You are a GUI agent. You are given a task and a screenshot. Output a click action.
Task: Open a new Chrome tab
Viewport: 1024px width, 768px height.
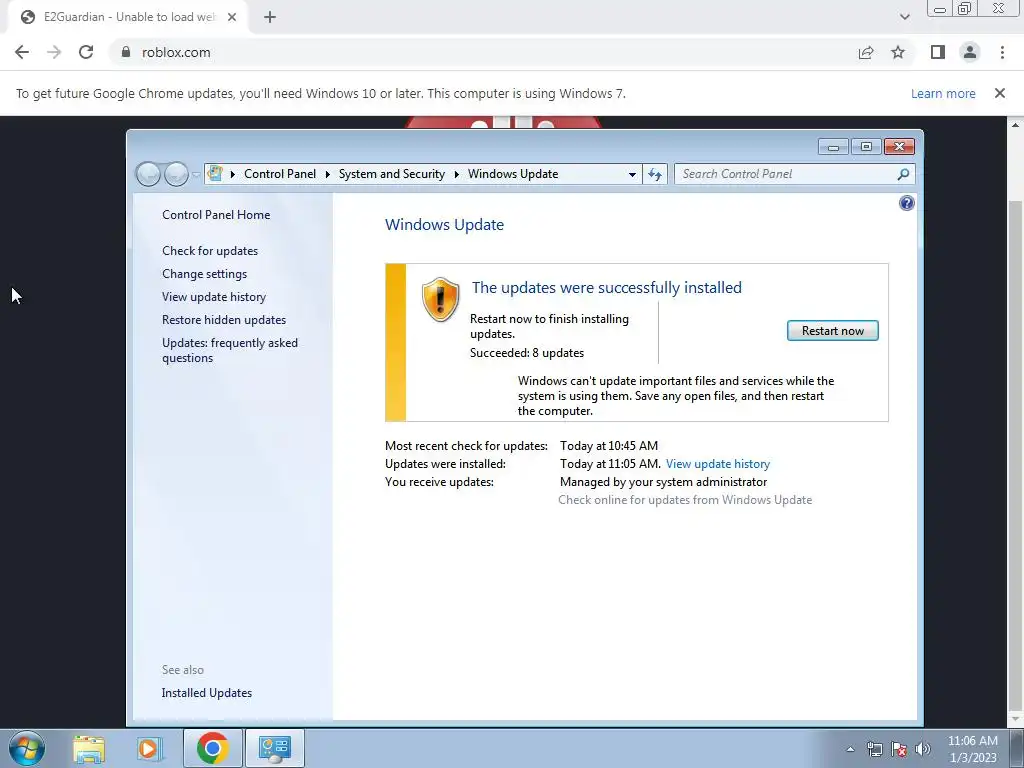270,17
